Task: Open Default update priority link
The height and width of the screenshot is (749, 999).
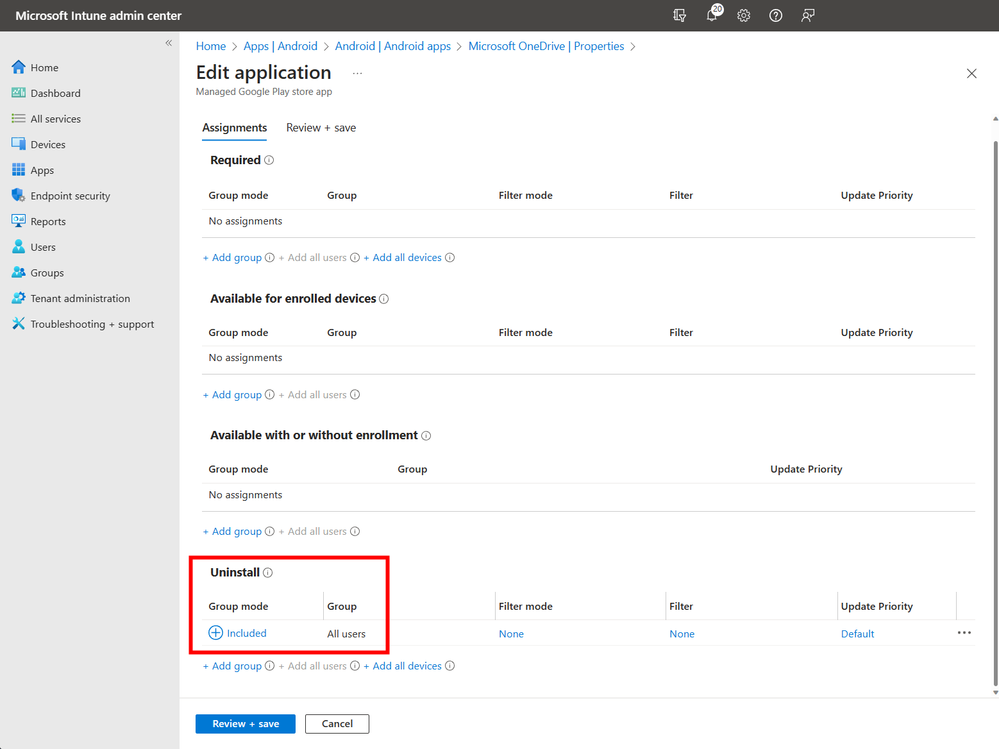Action: click(857, 634)
